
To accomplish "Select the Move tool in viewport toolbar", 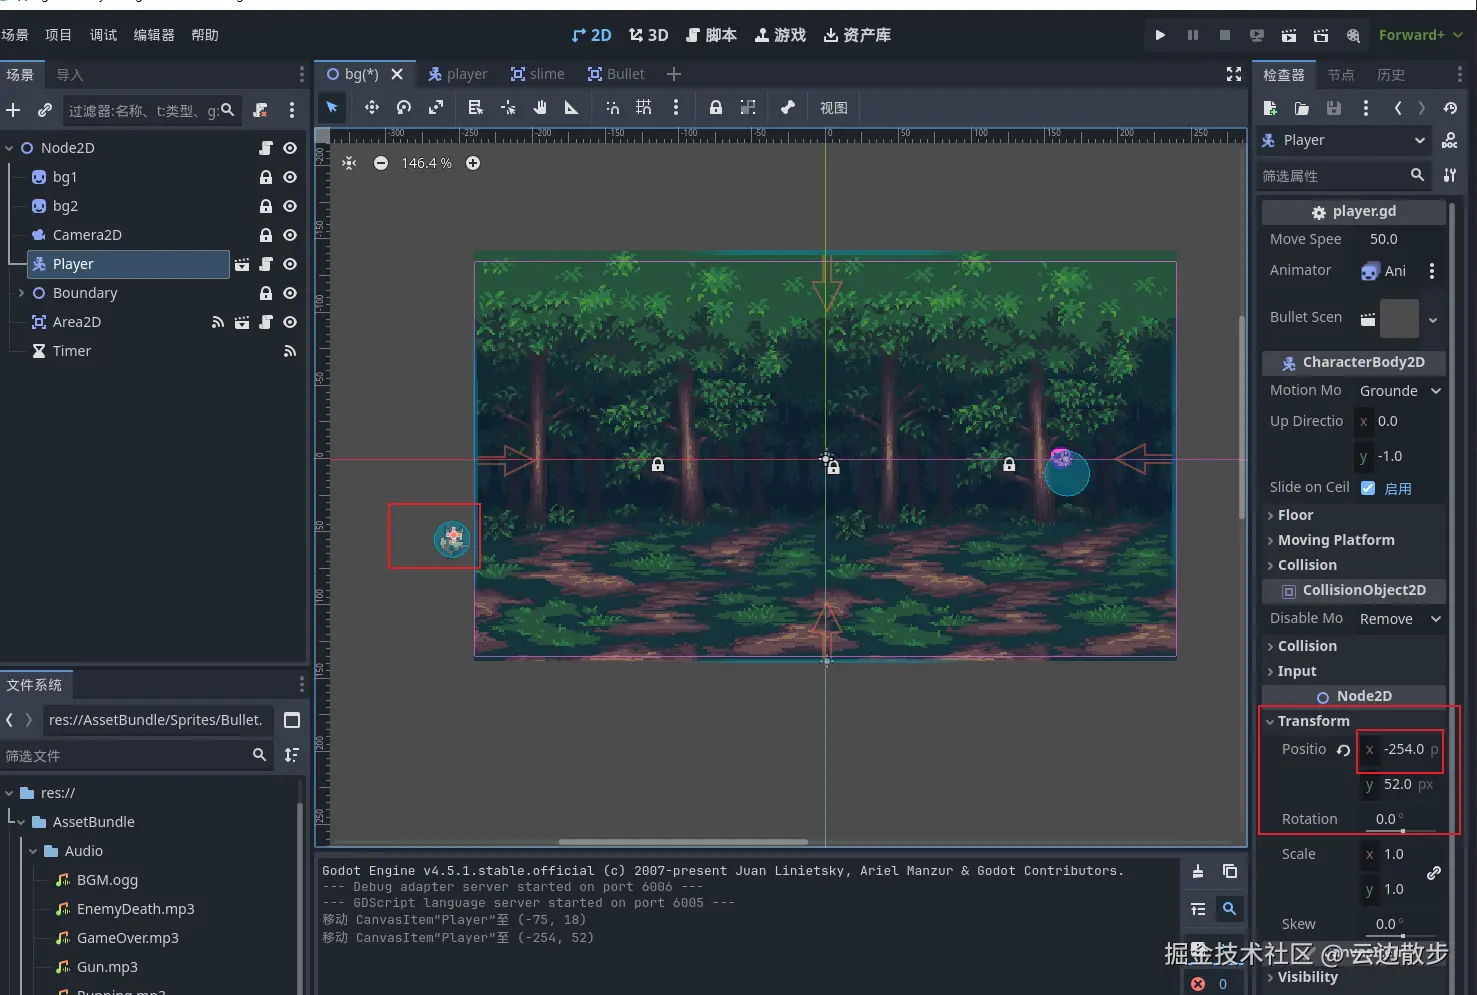I will click(x=371, y=108).
